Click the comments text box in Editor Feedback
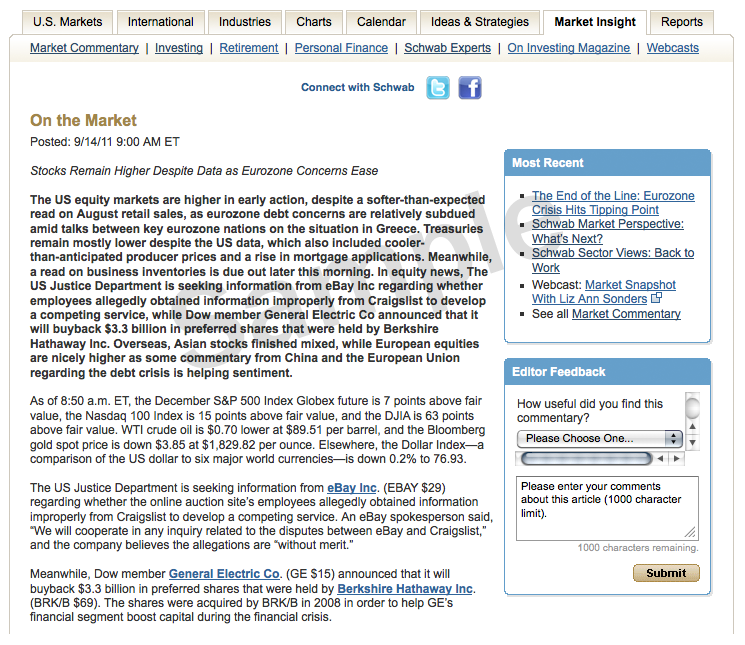The height and width of the screenshot is (645, 745). click(x=607, y=509)
